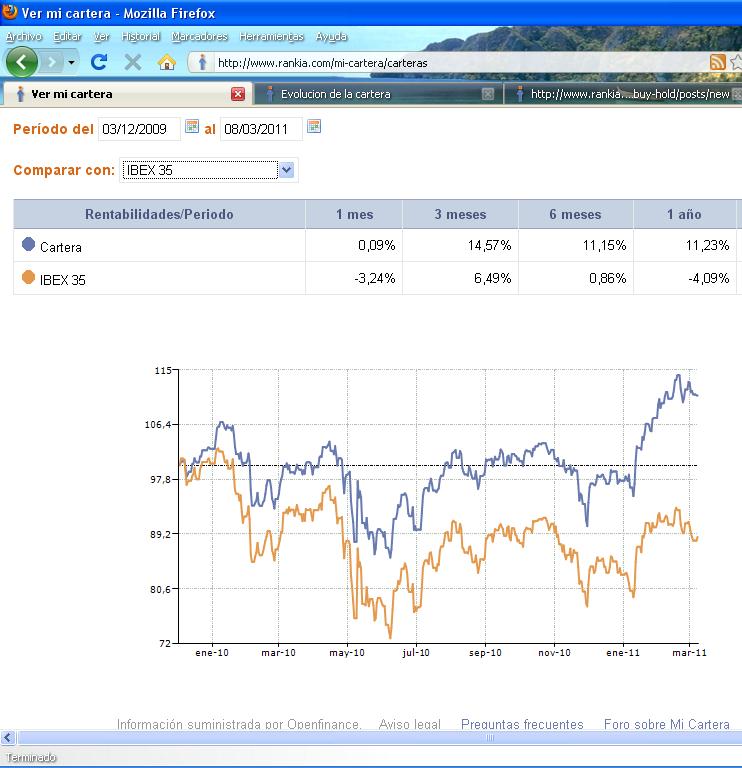Click IBEX 35 1 año value -4,09%

709,278
